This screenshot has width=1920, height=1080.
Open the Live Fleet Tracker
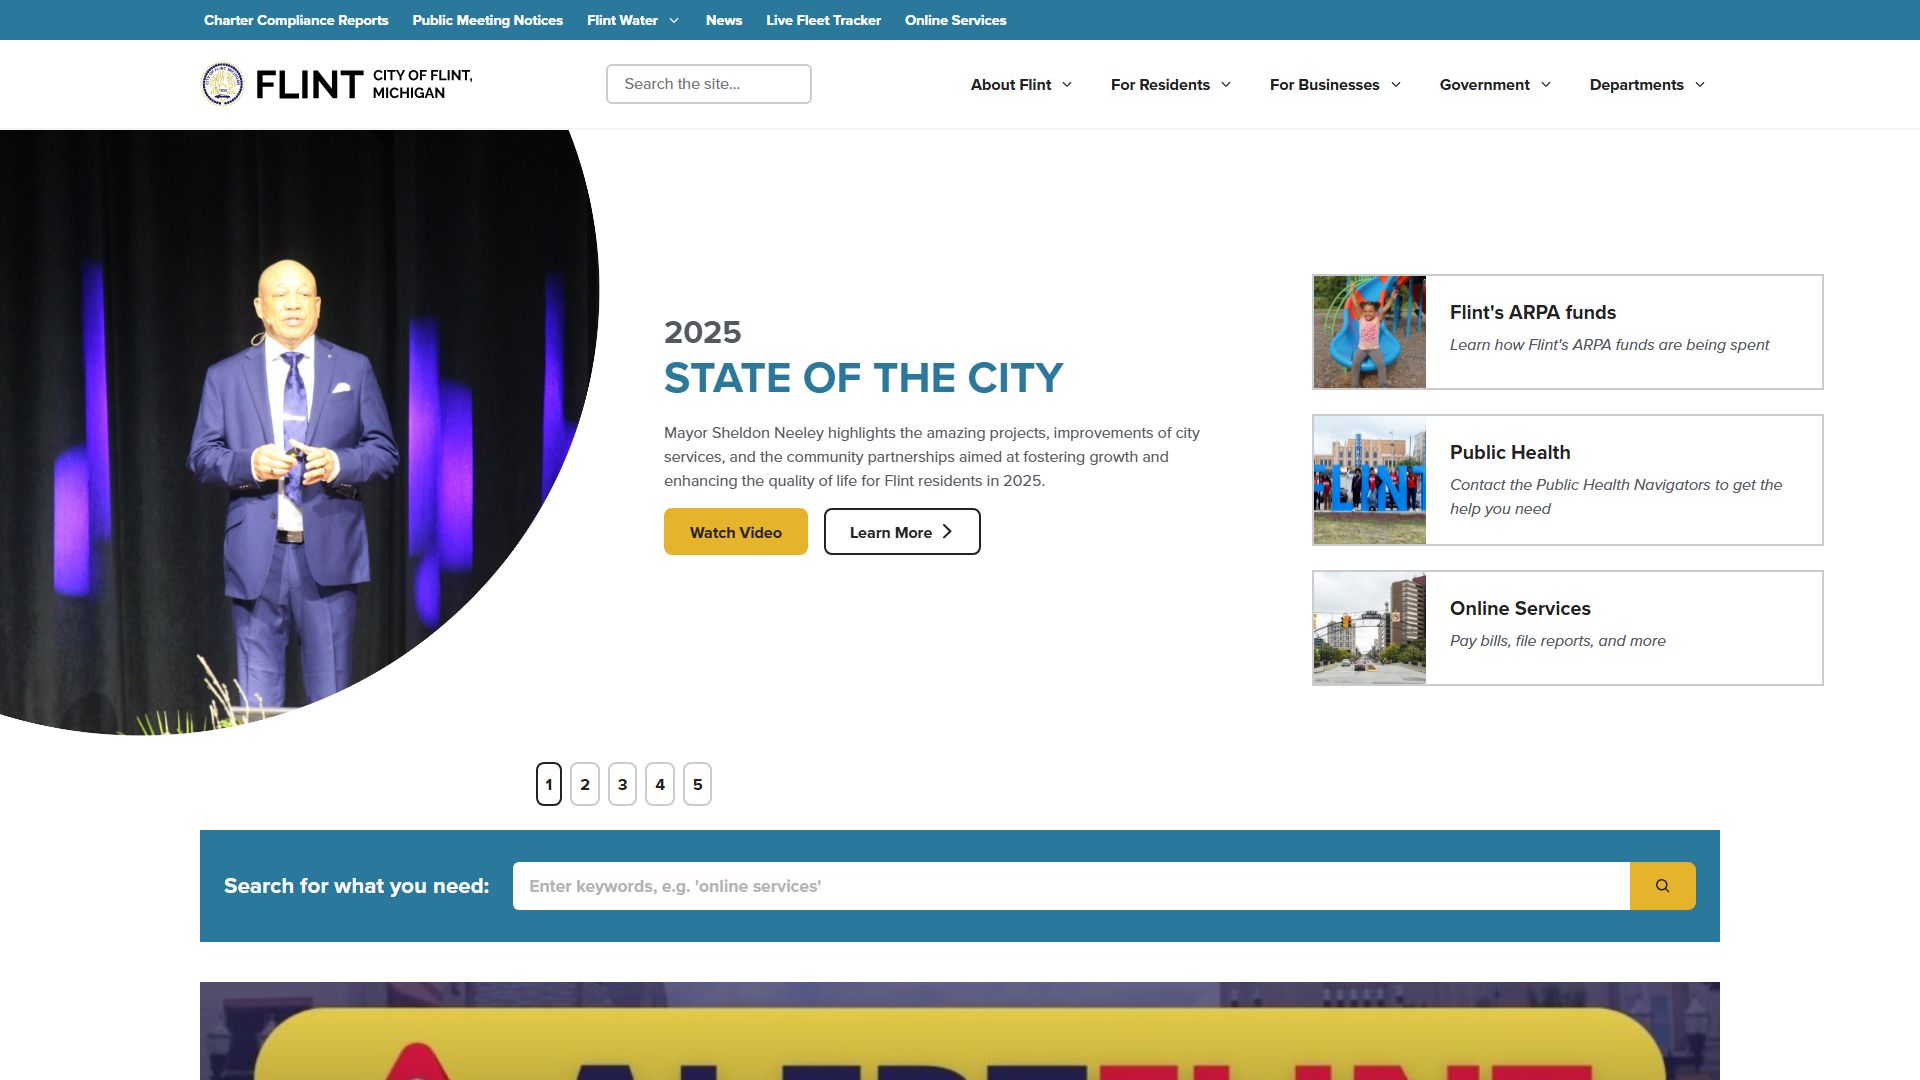point(823,20)
